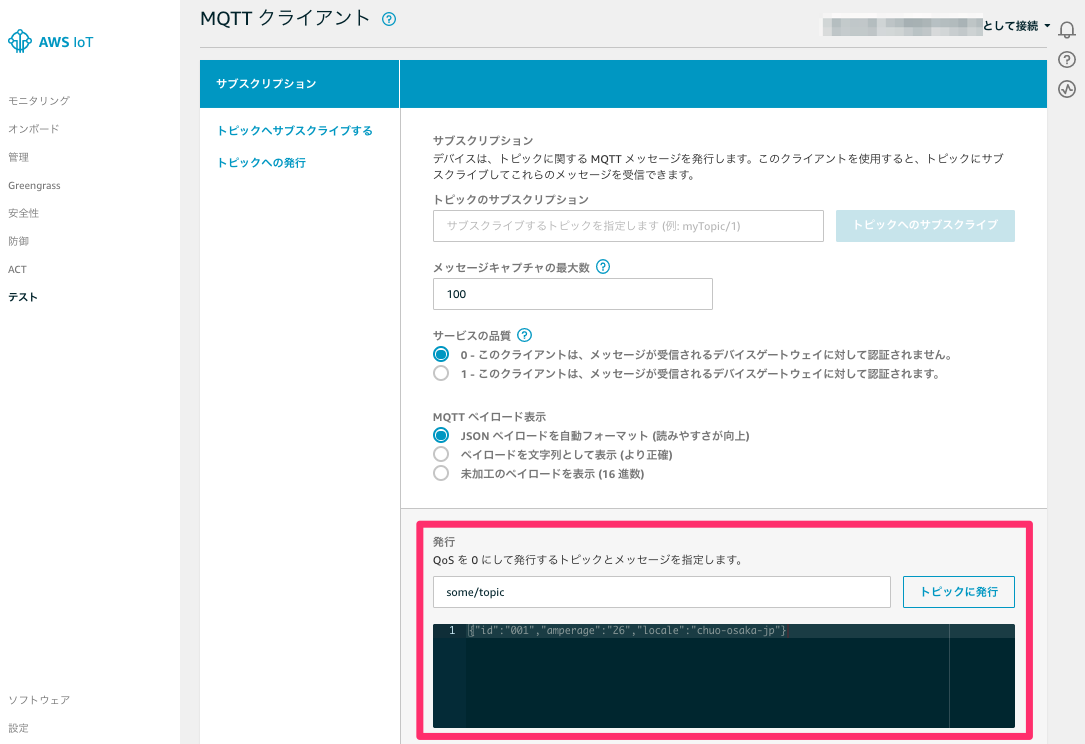Open the トピックへの発行 link
The width and height of the screenshot is (1085, 744).
261,161
